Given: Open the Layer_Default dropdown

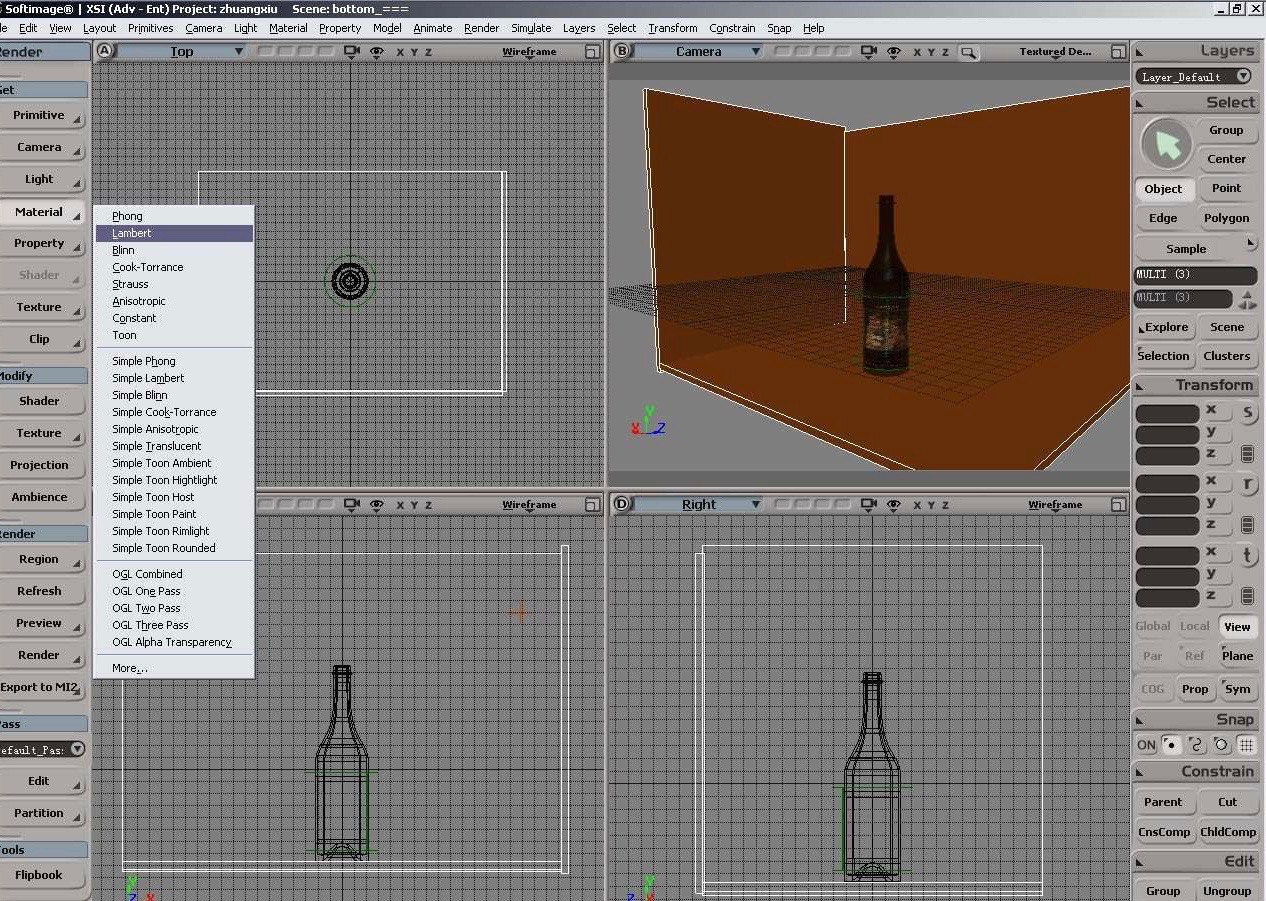Looking at the screenshot, I should [1243, 77].
